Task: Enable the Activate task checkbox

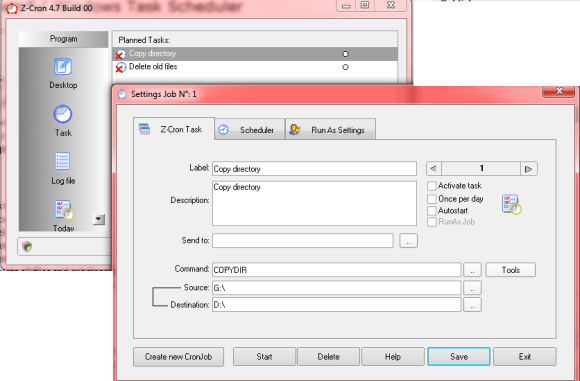Action: point(432,186)
